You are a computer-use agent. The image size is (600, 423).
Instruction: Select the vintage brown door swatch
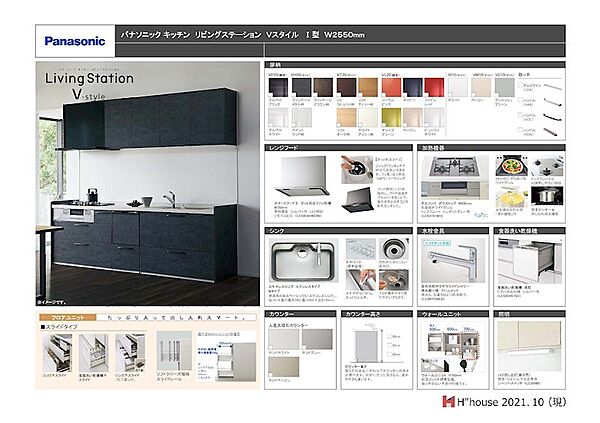[323, 88]
